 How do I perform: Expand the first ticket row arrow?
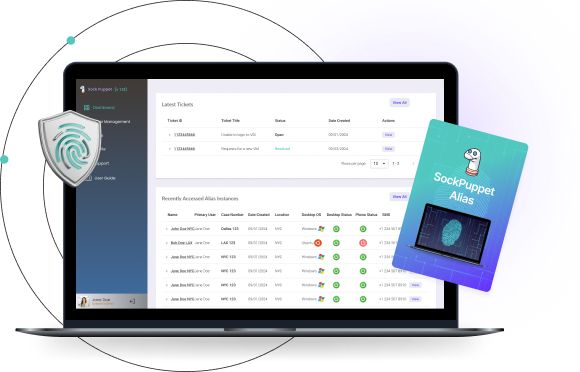coord(170,135)
